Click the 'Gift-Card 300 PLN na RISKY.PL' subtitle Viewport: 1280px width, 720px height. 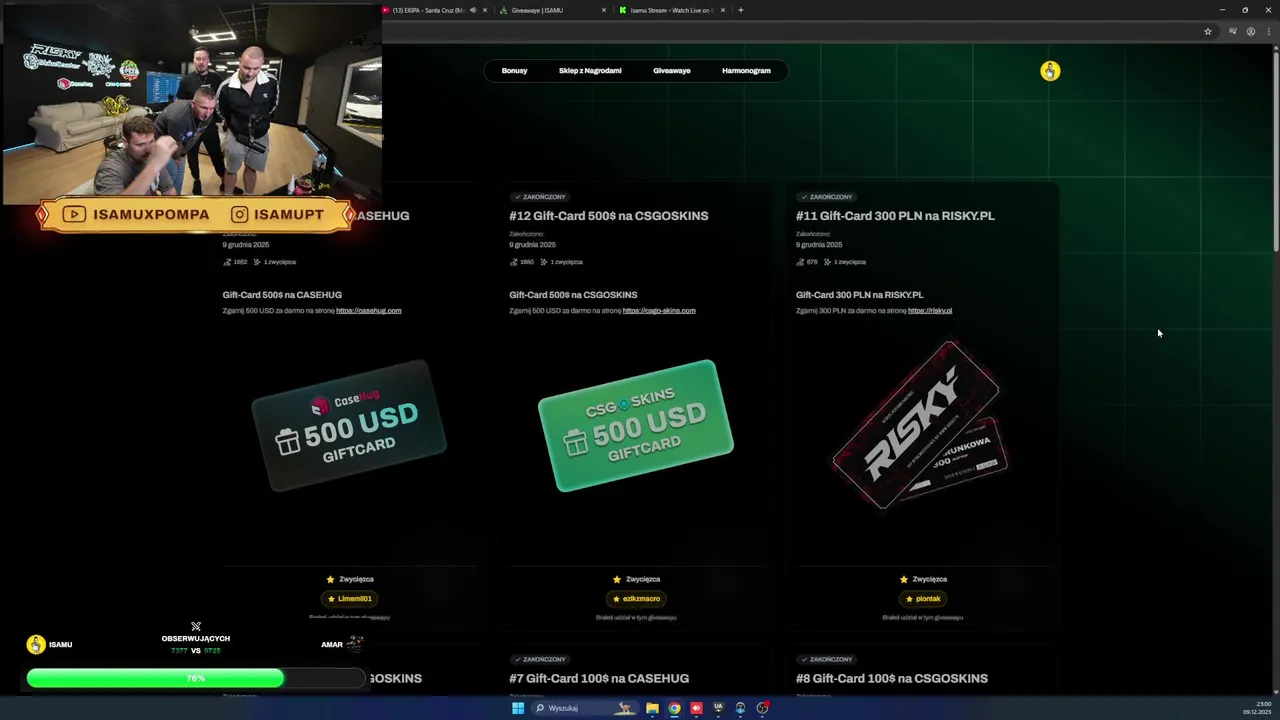click(860, 295)
